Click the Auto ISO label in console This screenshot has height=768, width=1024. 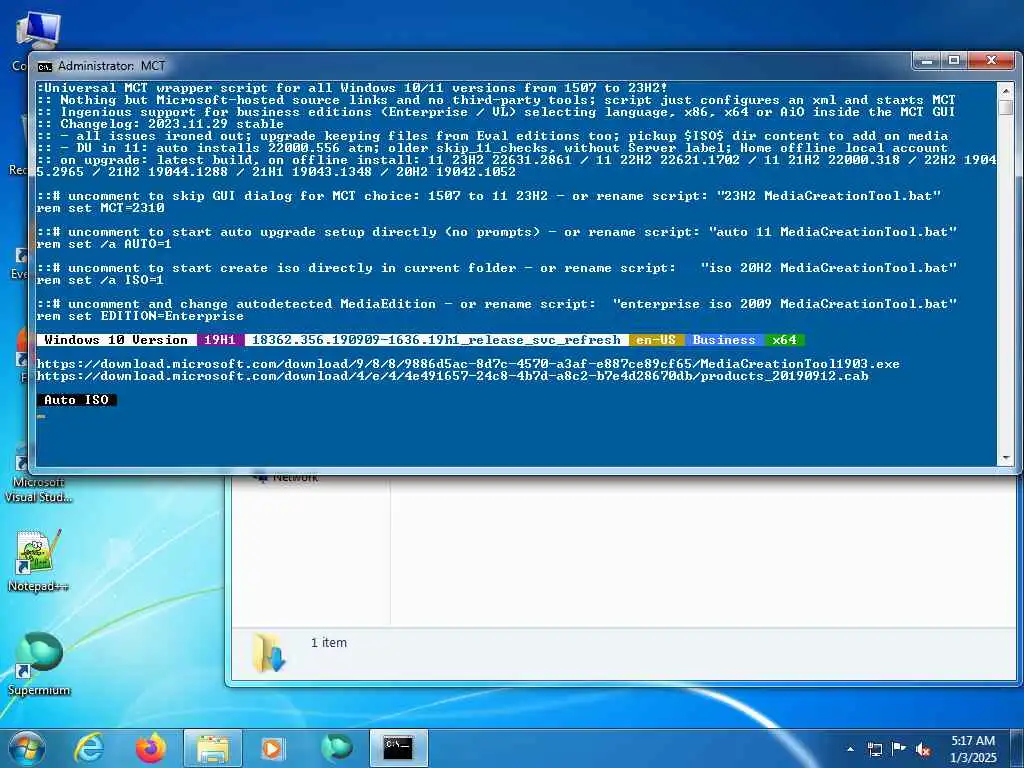[76, 400]
